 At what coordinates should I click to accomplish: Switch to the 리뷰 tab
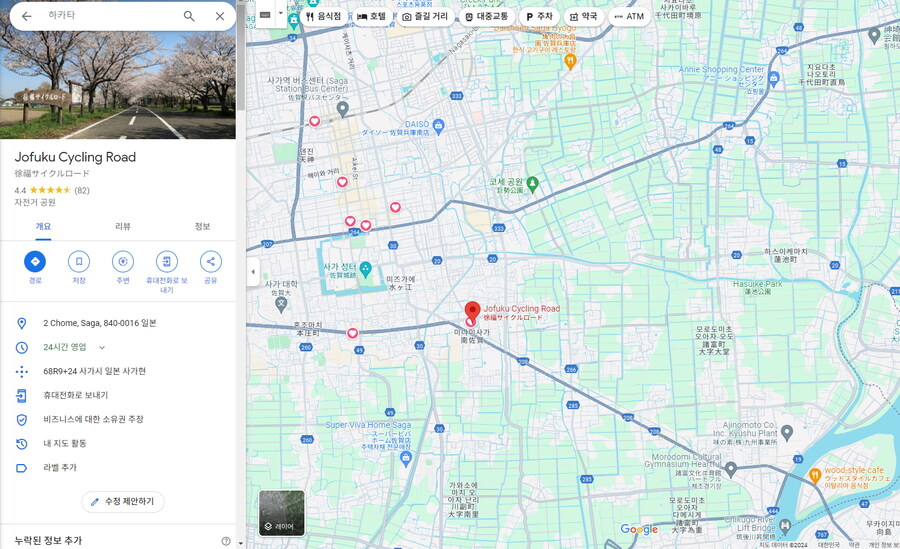(x=123, y=226)
